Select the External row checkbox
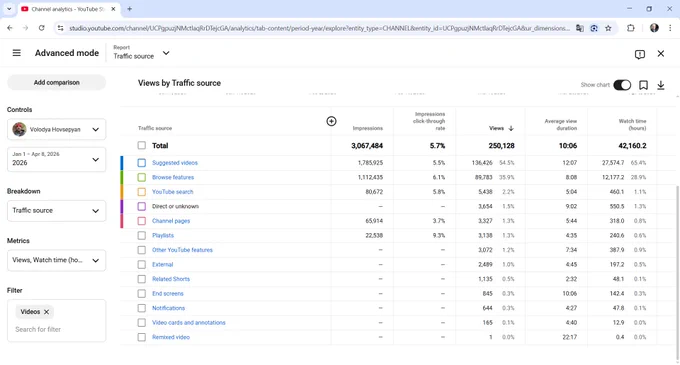The width and height of the screenshot is (680, 365). [x=142, y=264]
